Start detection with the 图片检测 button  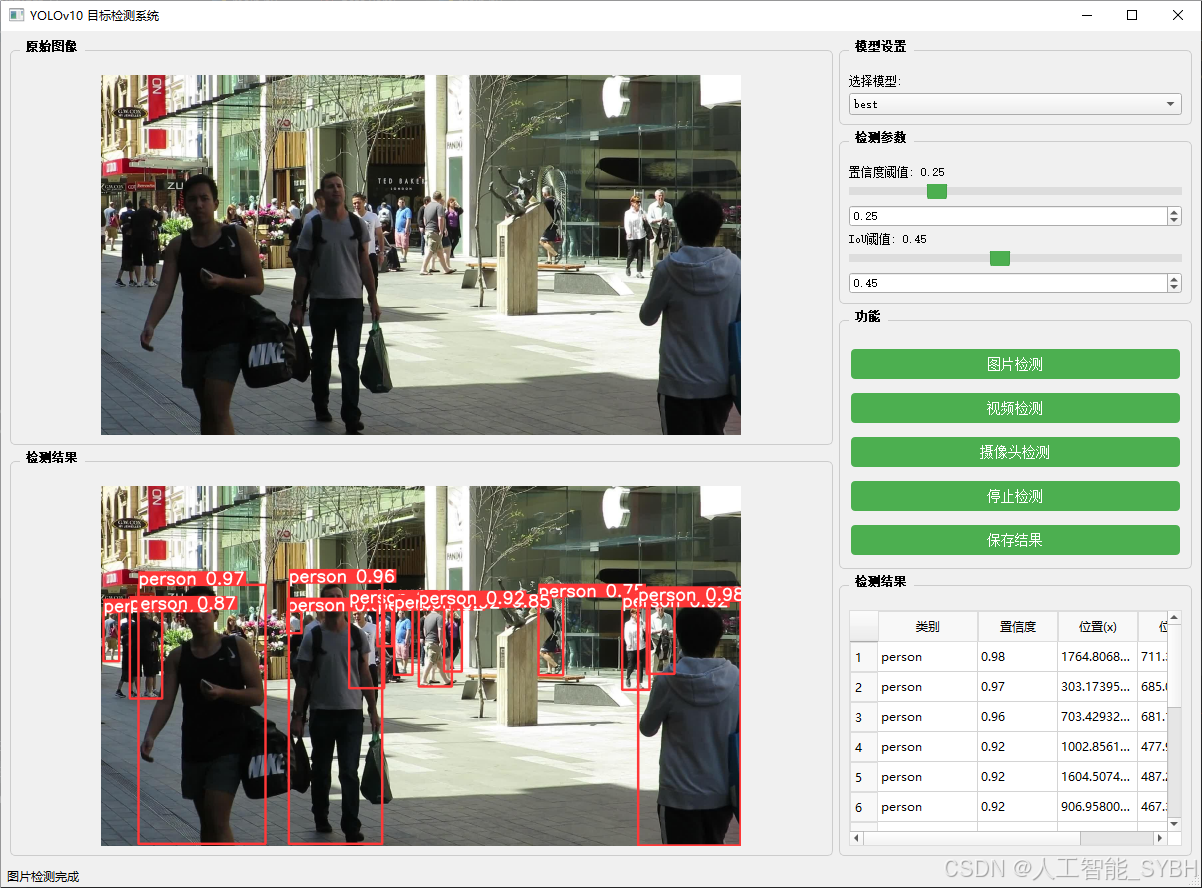click(x=1014, y=364)
